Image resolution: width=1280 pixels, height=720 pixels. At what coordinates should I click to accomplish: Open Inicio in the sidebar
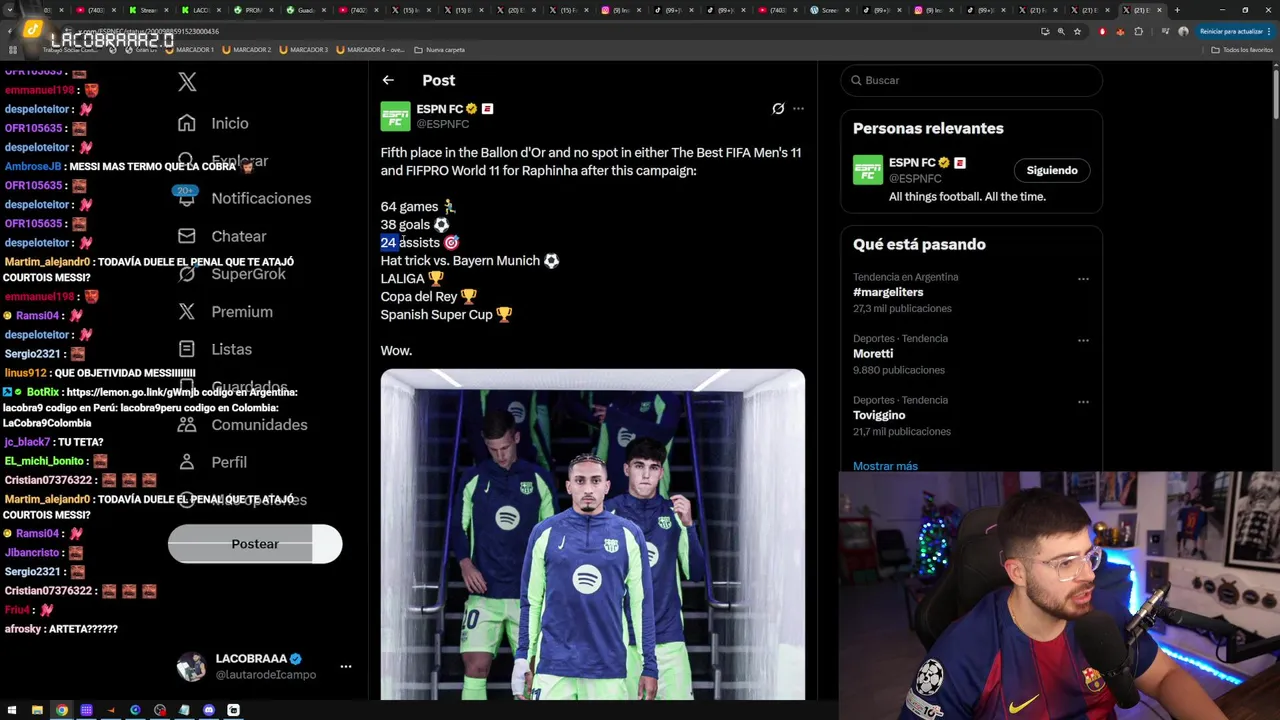[x=230, y=123]
